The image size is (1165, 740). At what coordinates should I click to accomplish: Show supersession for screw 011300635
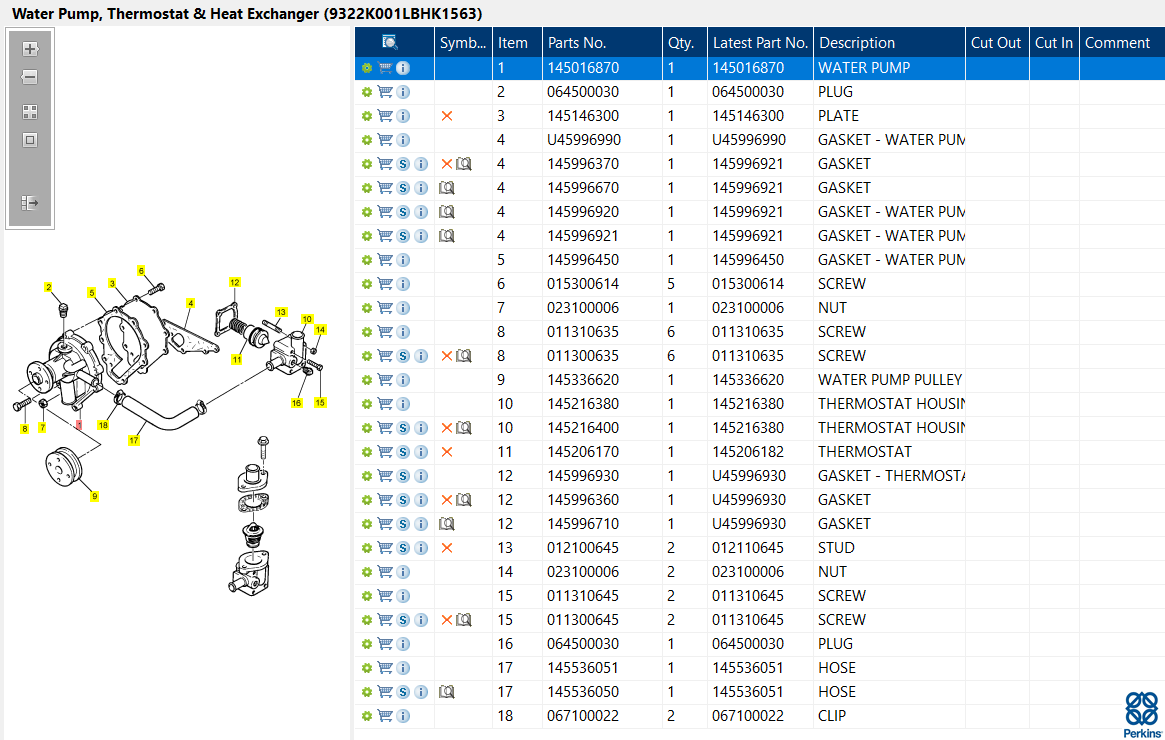pyautogui.click(x=403, y=356)
